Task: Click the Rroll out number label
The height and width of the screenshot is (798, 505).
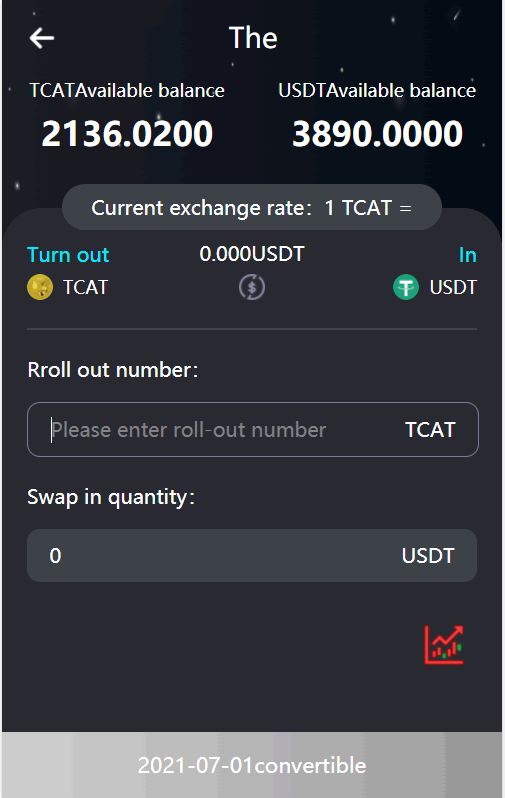Action: click(x=113, y=370)
